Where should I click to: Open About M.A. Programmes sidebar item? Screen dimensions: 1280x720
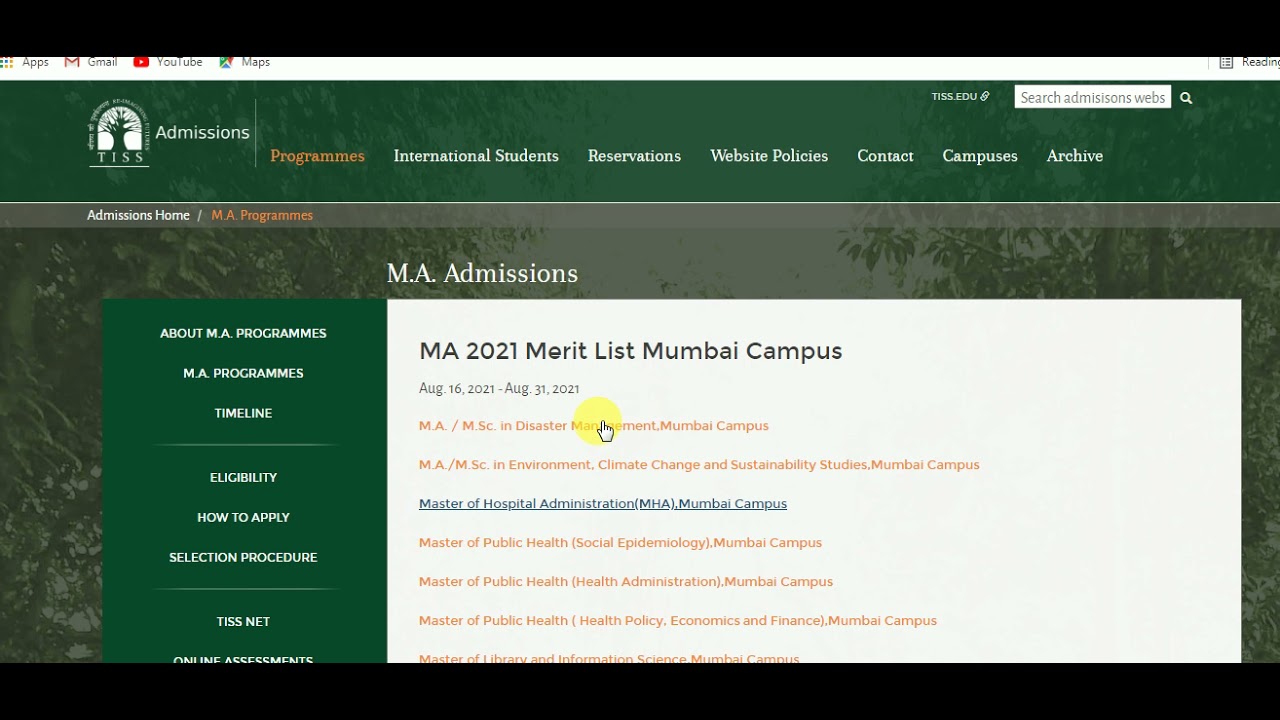[243, 333]
